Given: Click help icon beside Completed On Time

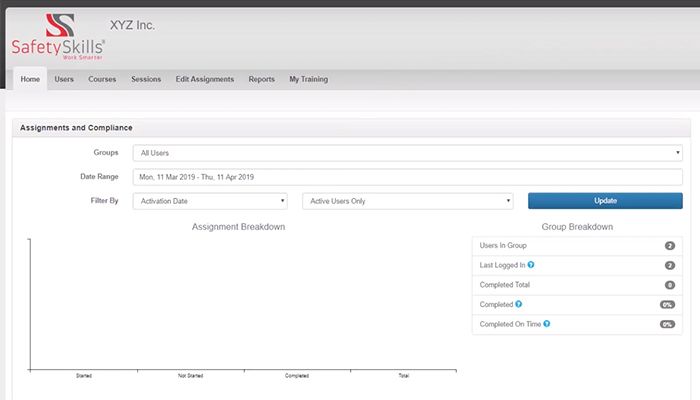Looking at the screenshot, I should 547,325.
